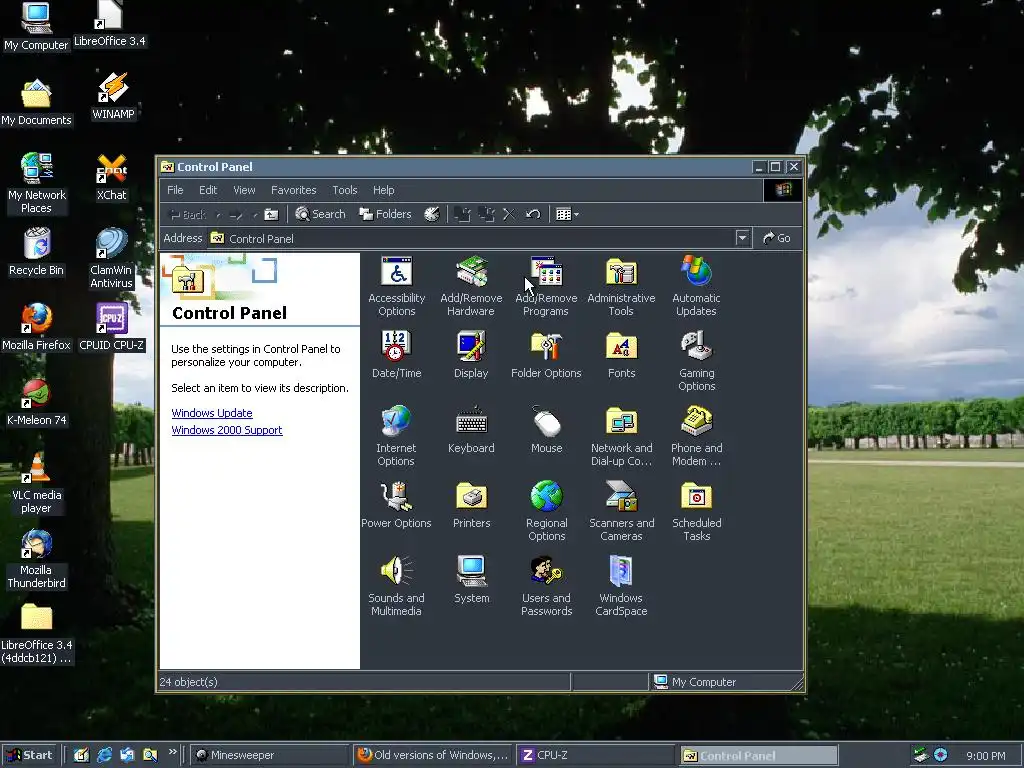Image resolution: width=1024 pixels, height=768 pixels.
Task: Open Gaming Options icon
Action: click(696, 361)
